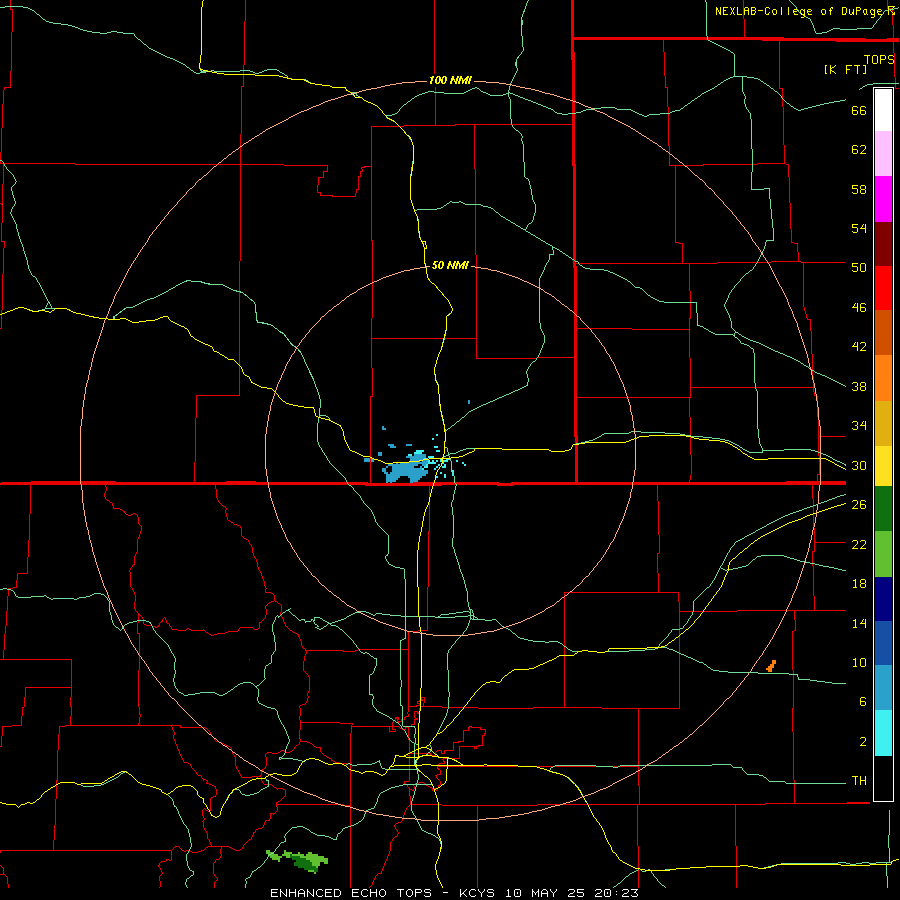The height and width of the screenshot is (900, 900).
Task: Click the '62' legend value
Action: pos(859,150)
